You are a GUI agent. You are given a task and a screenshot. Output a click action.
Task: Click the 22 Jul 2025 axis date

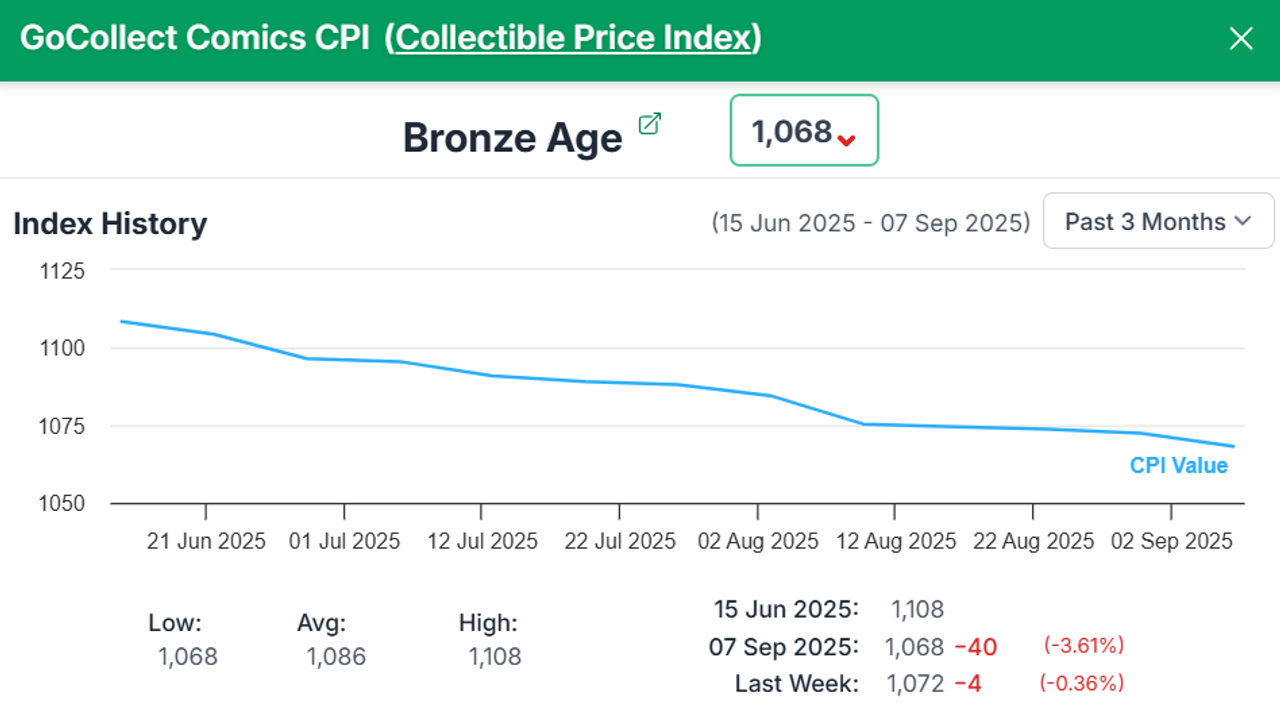point(620,541)
